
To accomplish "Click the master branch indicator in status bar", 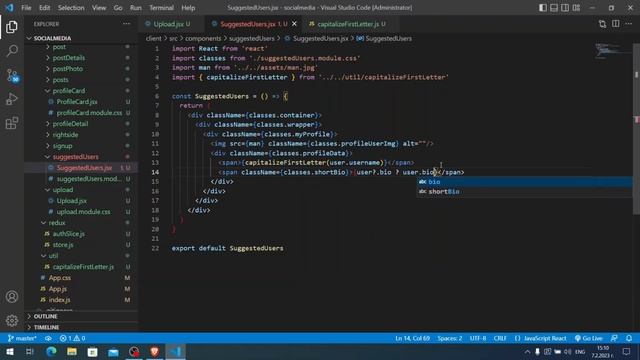I will [x=22, y=338].
